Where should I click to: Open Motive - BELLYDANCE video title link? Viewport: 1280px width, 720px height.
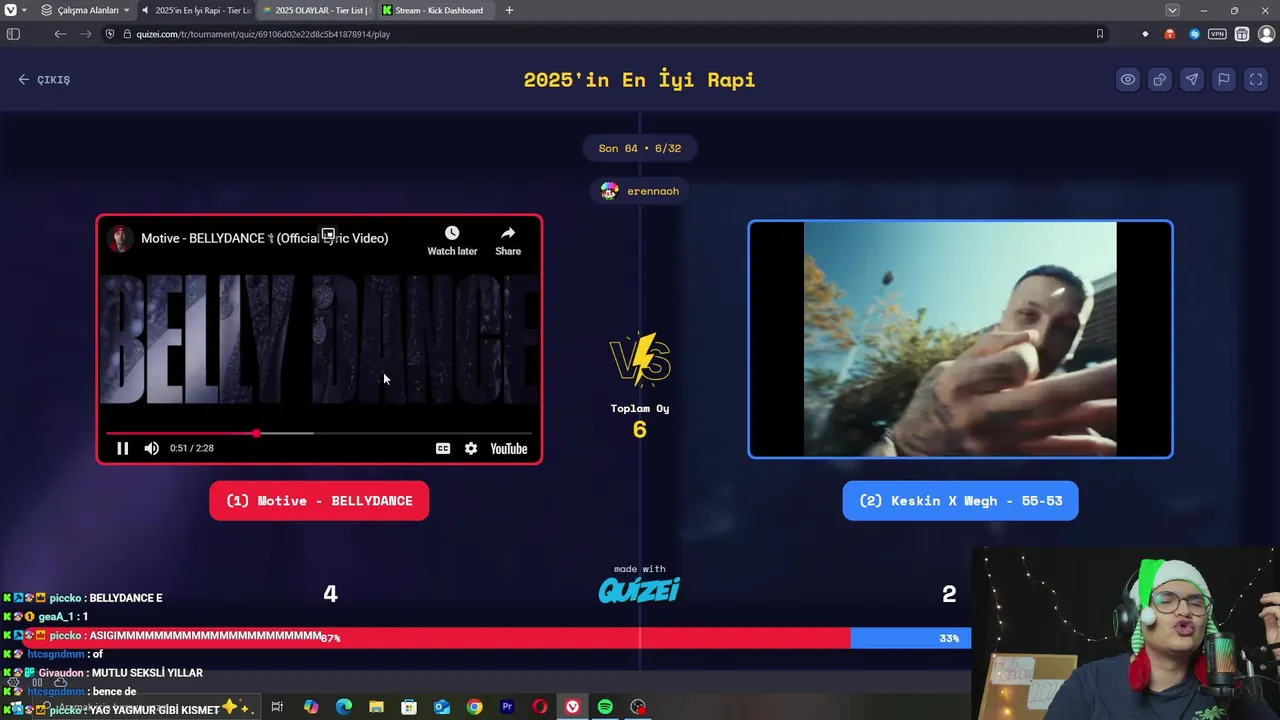click(264, 238)
